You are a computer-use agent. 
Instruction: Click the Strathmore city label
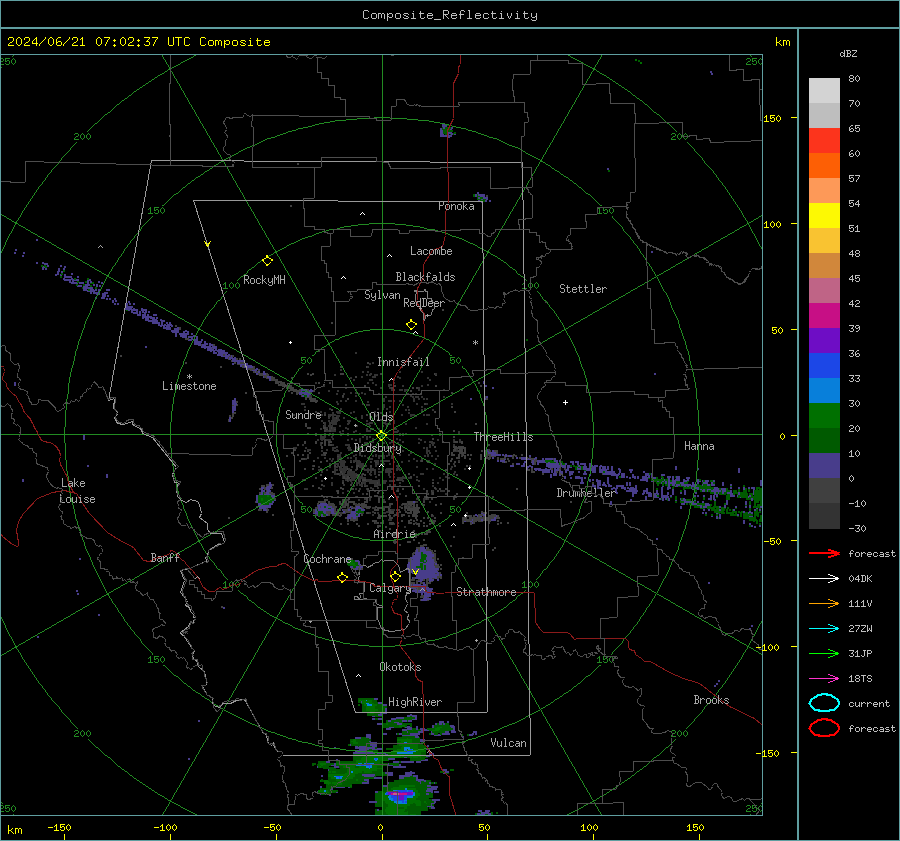click(x=486, y=592)
